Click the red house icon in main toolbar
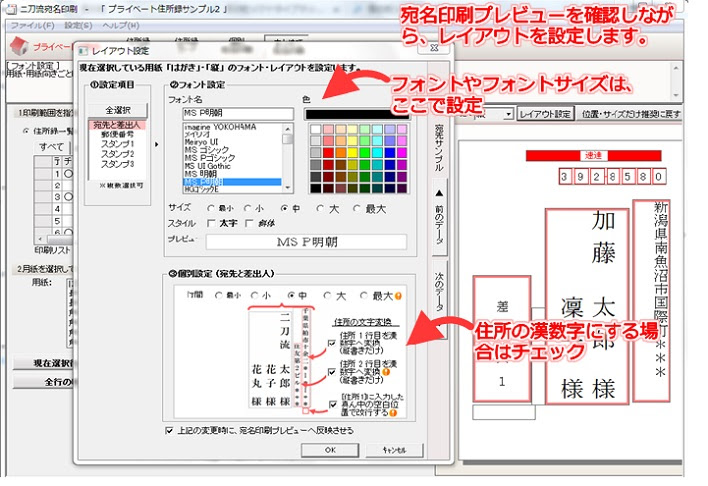 pyautogui.click(x=19, y=45)
